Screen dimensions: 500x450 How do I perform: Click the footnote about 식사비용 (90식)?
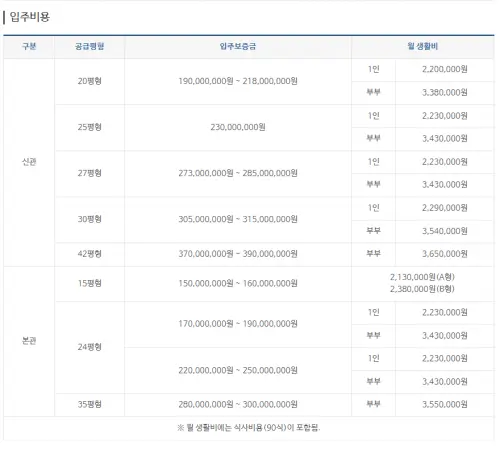coord(249,428)
